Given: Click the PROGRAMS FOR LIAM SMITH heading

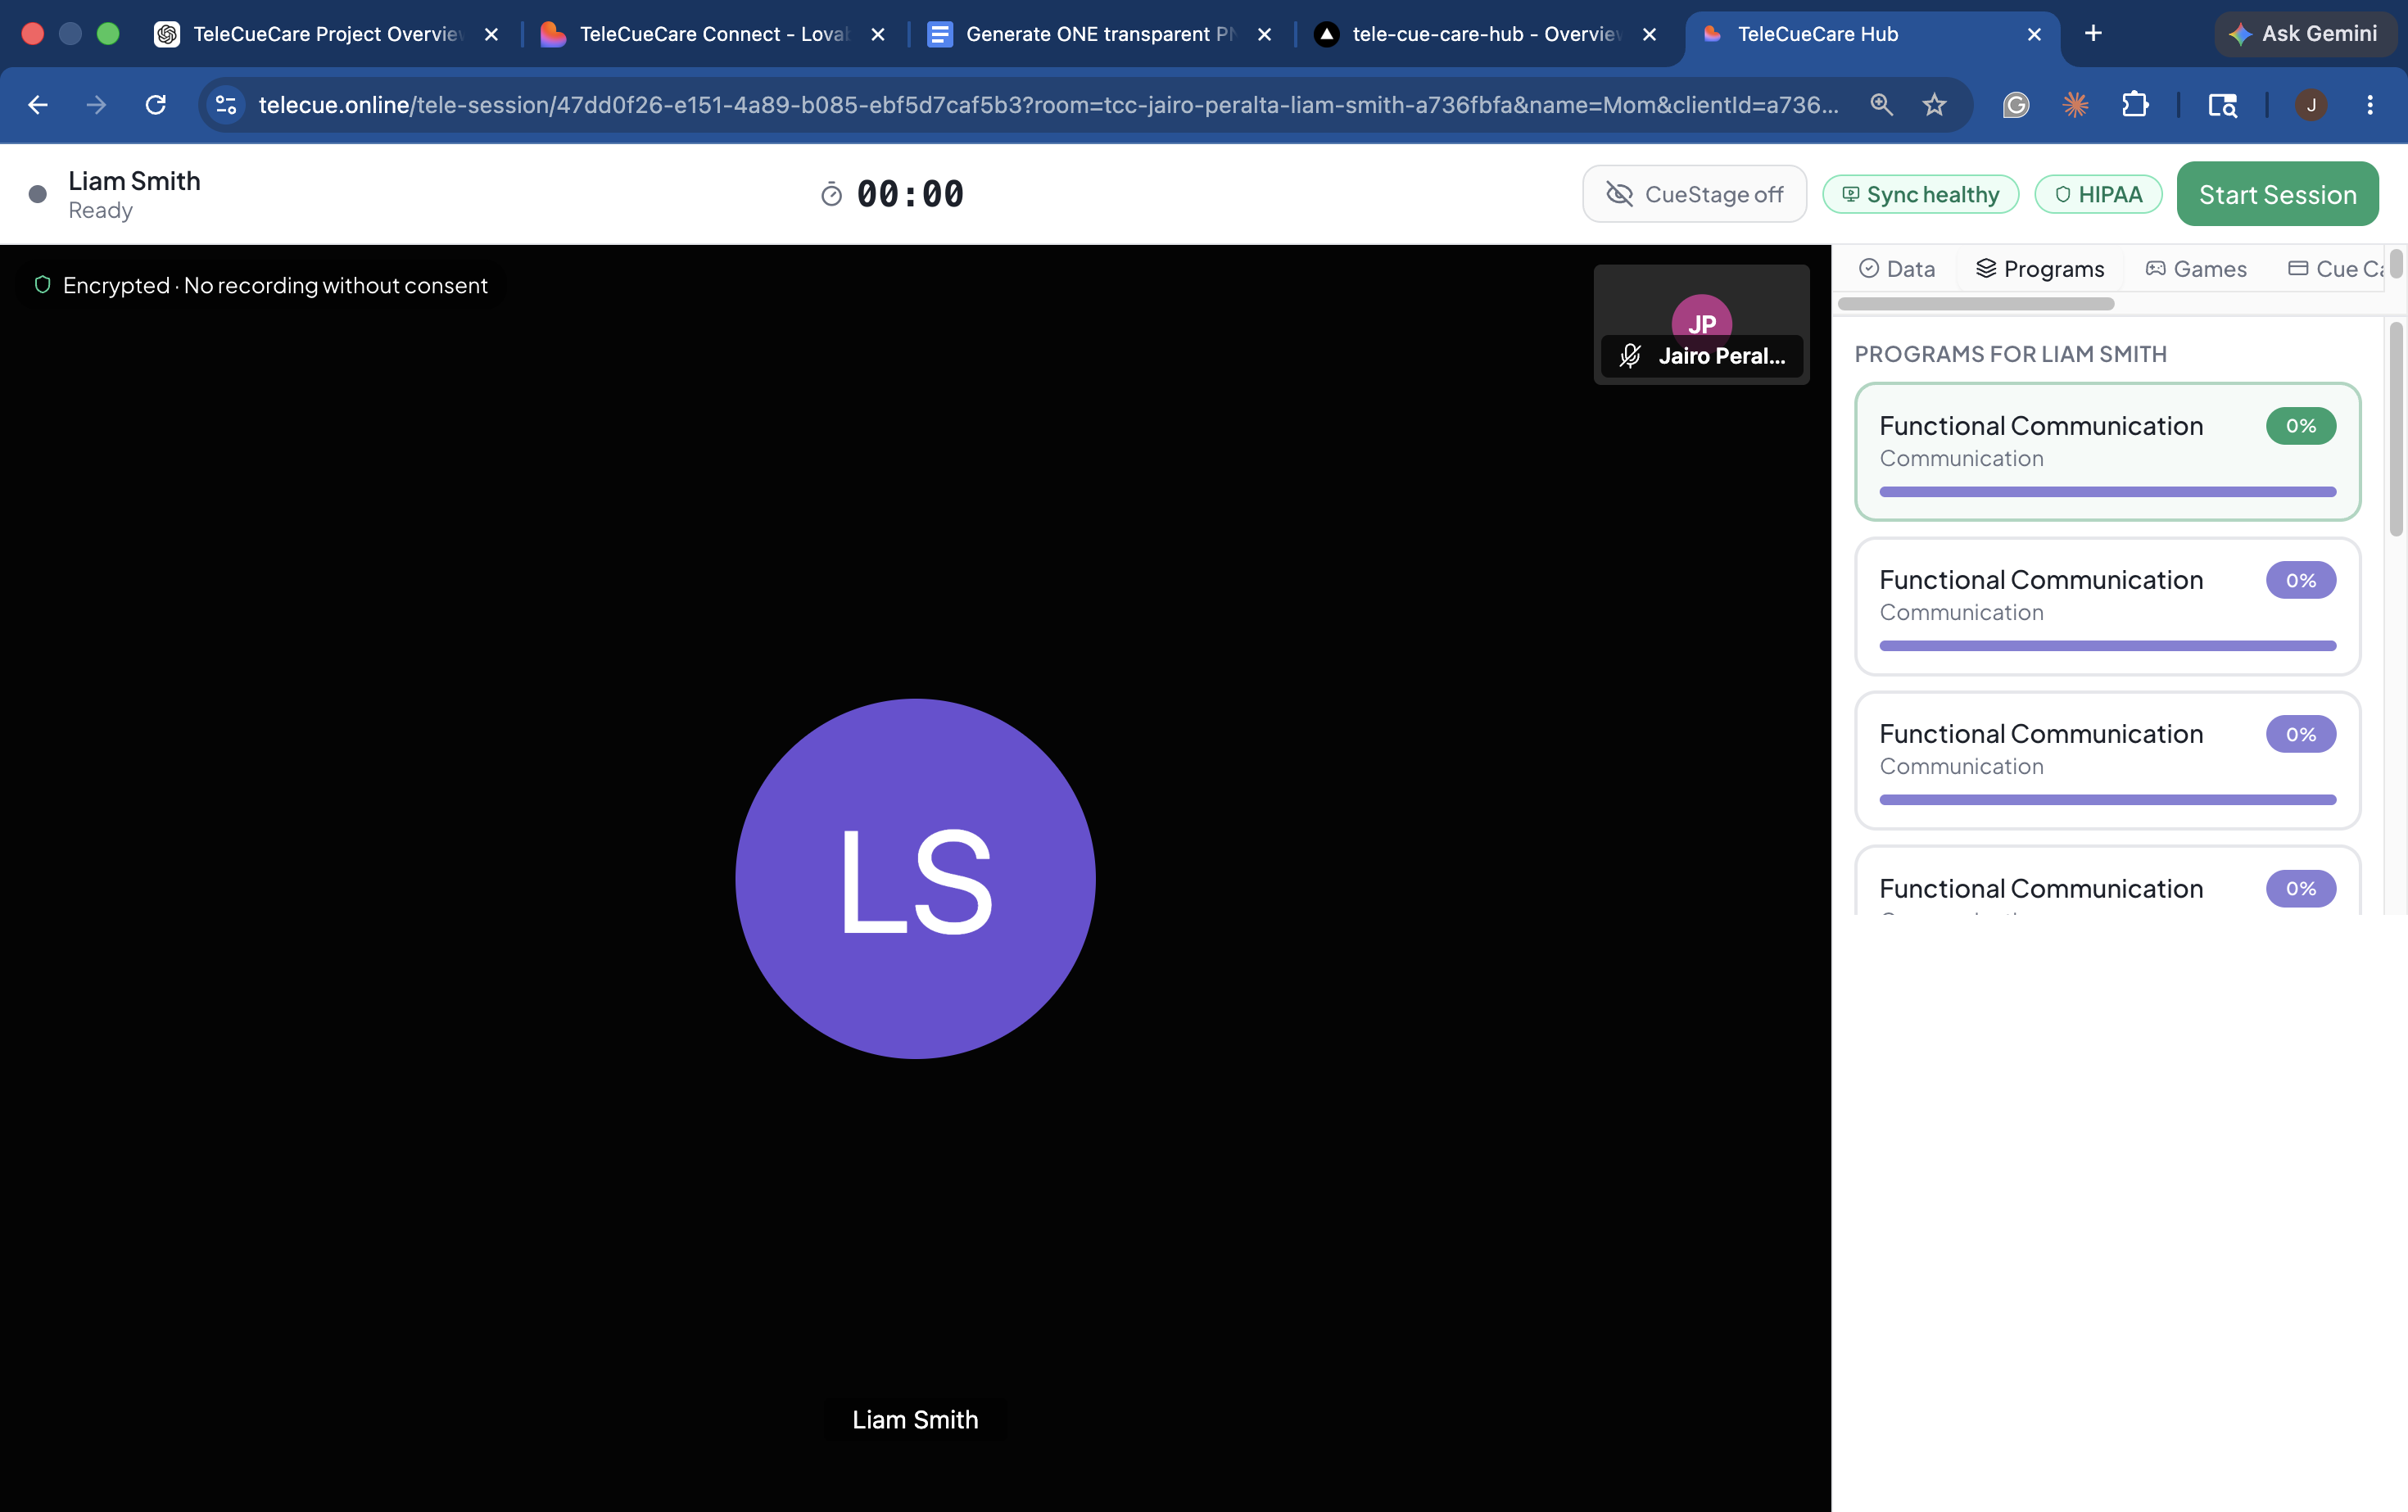Looking at the screenshot, I should tap(2010, 354).
